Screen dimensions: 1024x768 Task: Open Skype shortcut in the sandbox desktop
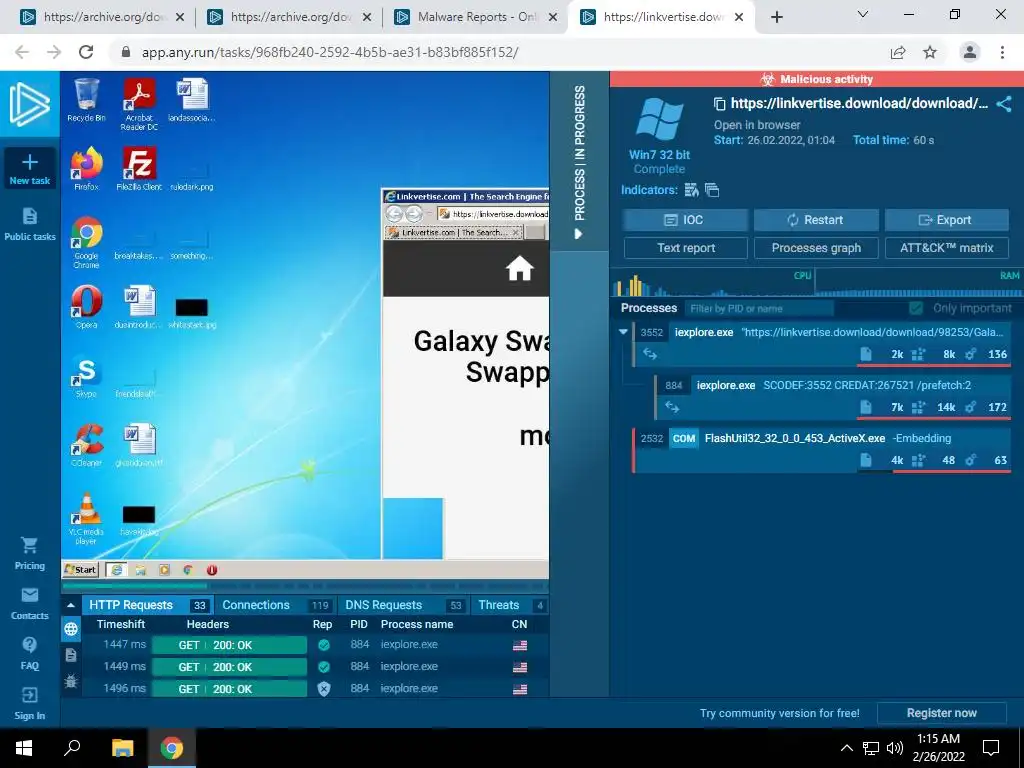click(86, 376)
